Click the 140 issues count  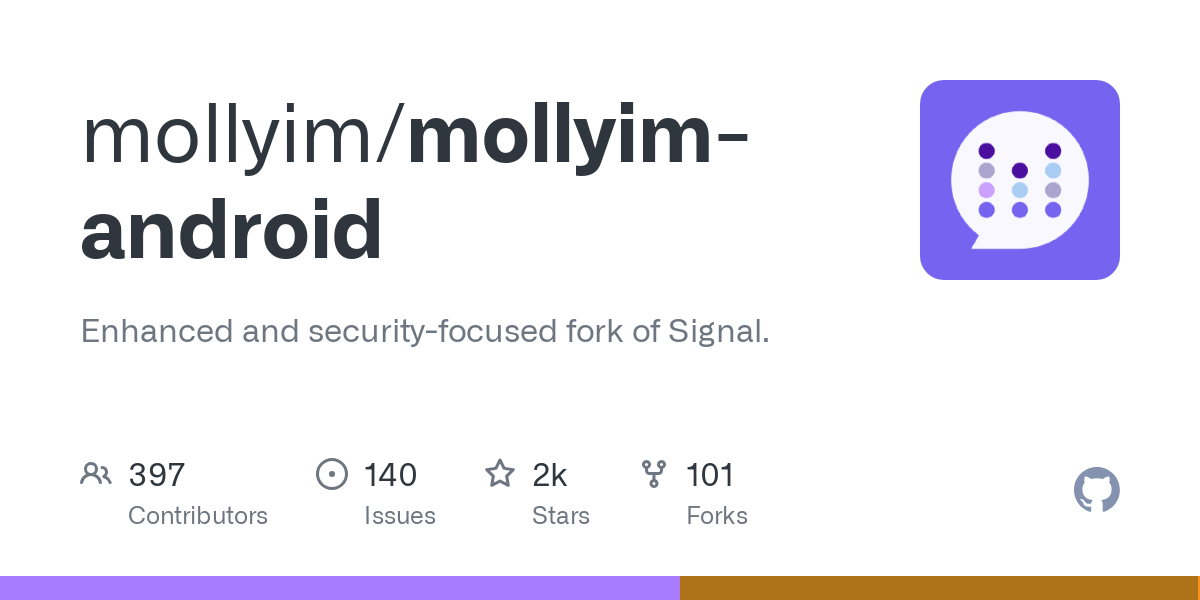tap(390, 475)
